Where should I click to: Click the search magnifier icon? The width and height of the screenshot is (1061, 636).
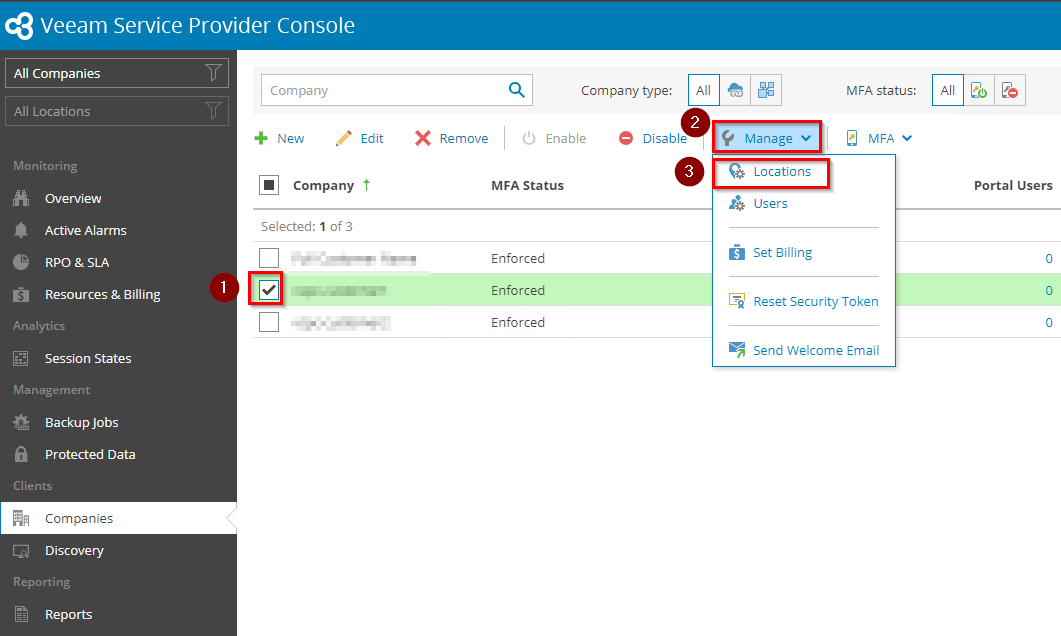click(516, 90)
